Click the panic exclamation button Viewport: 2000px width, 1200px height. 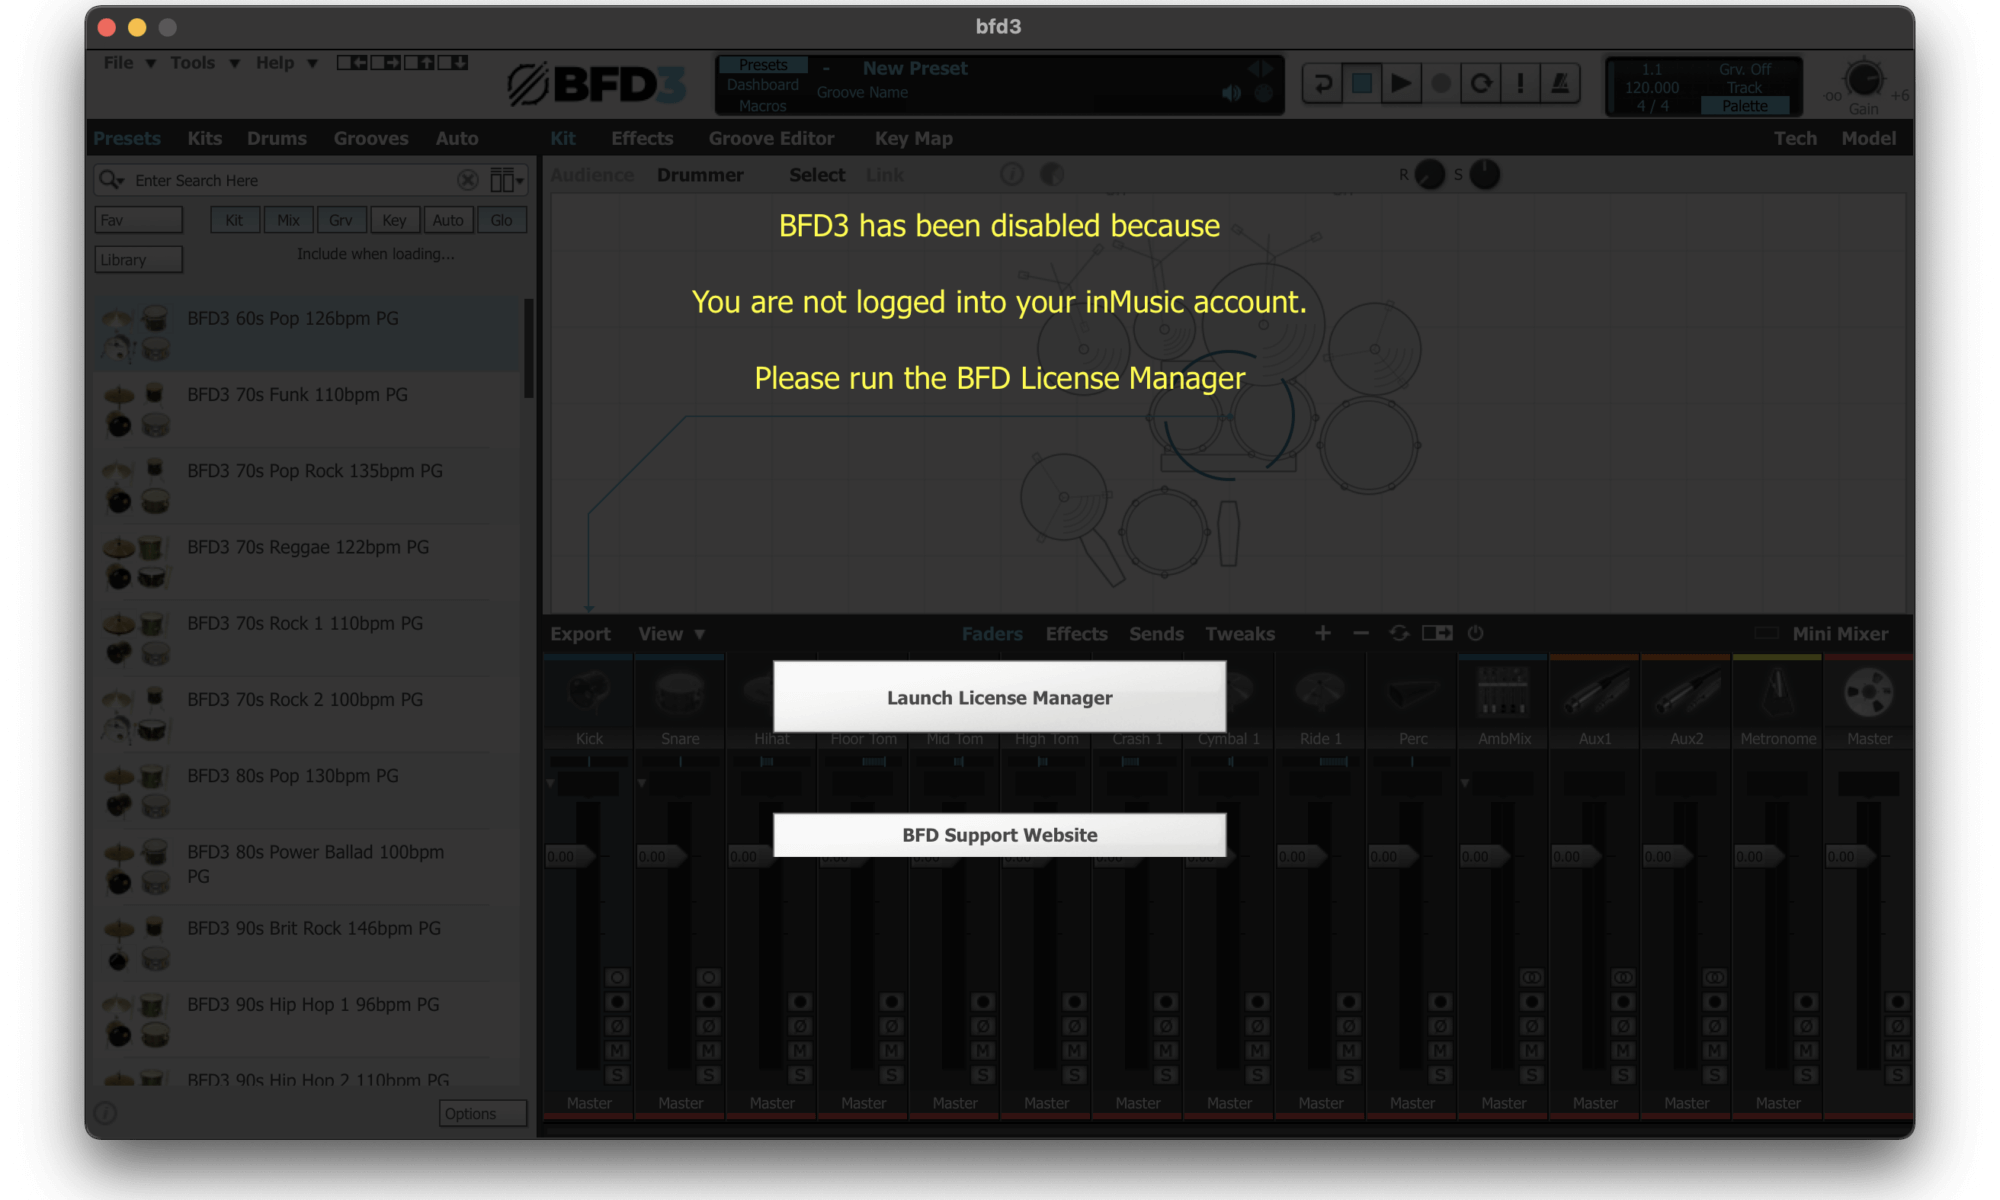pos(1520,83)
